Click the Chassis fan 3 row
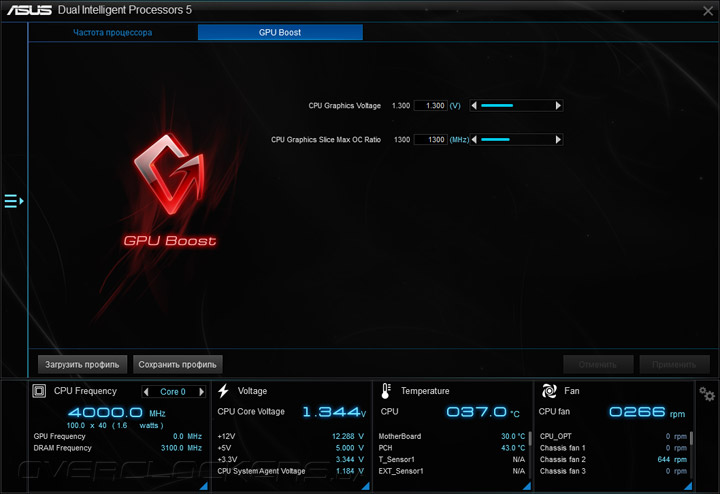 tap(613, 471)
